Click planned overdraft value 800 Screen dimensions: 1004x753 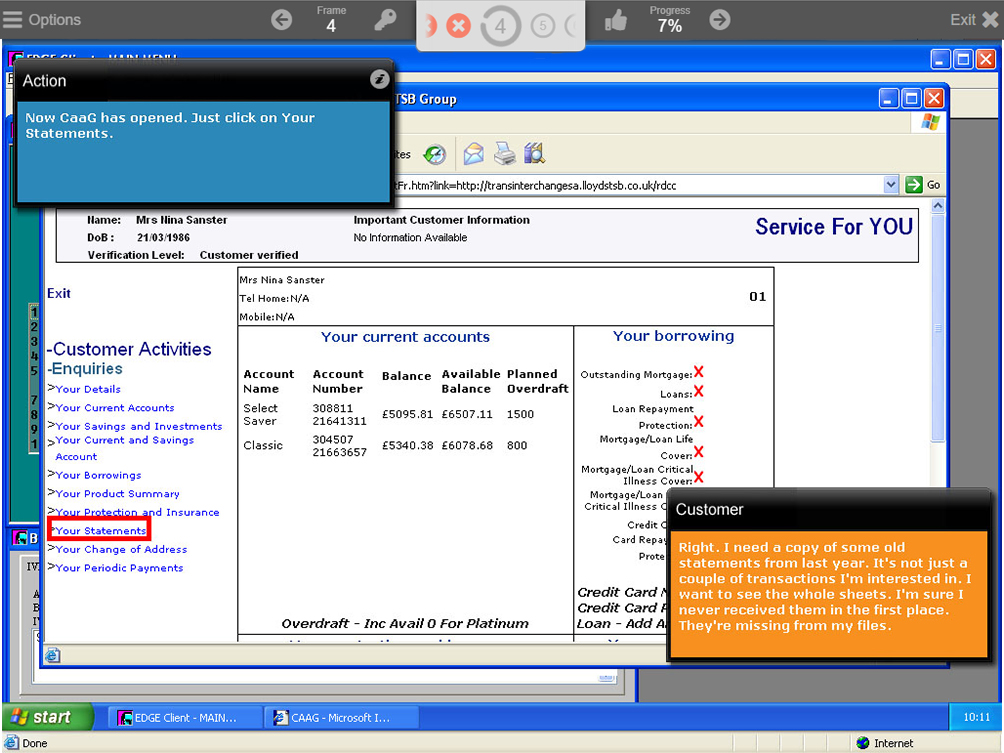point(517,445)
